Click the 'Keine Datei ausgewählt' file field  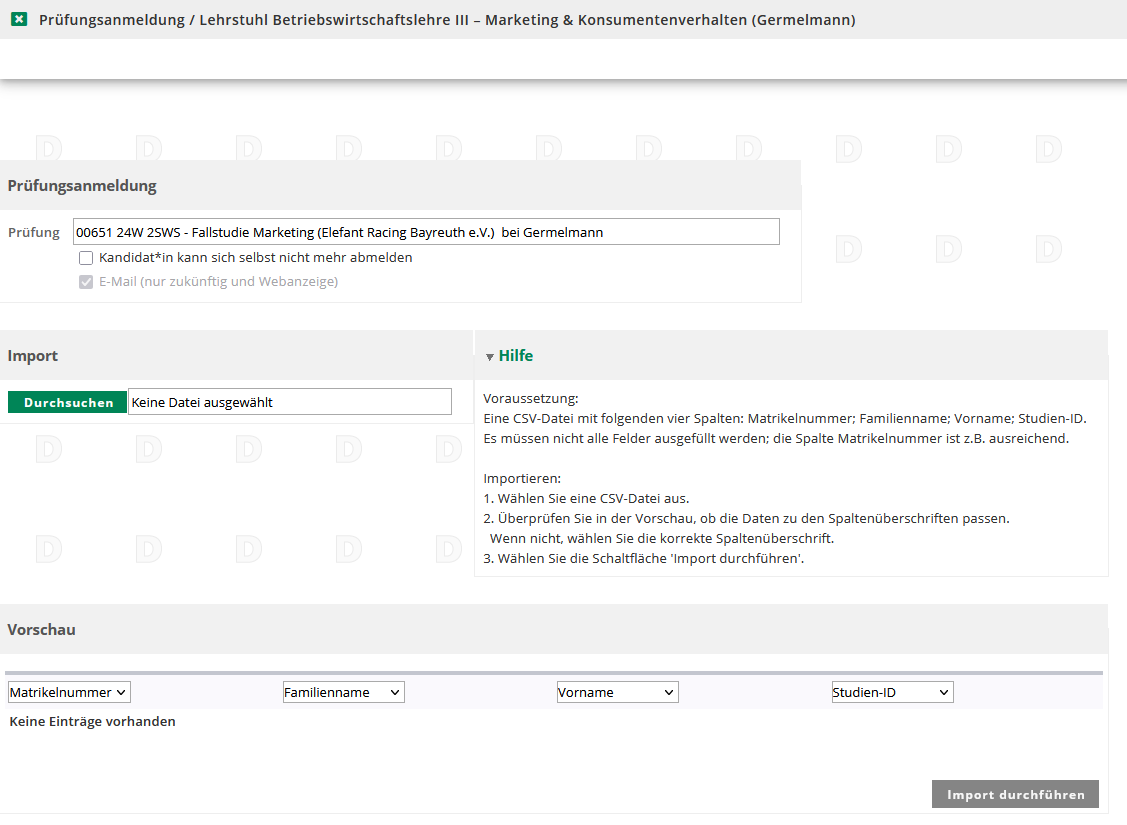(289, 402)
